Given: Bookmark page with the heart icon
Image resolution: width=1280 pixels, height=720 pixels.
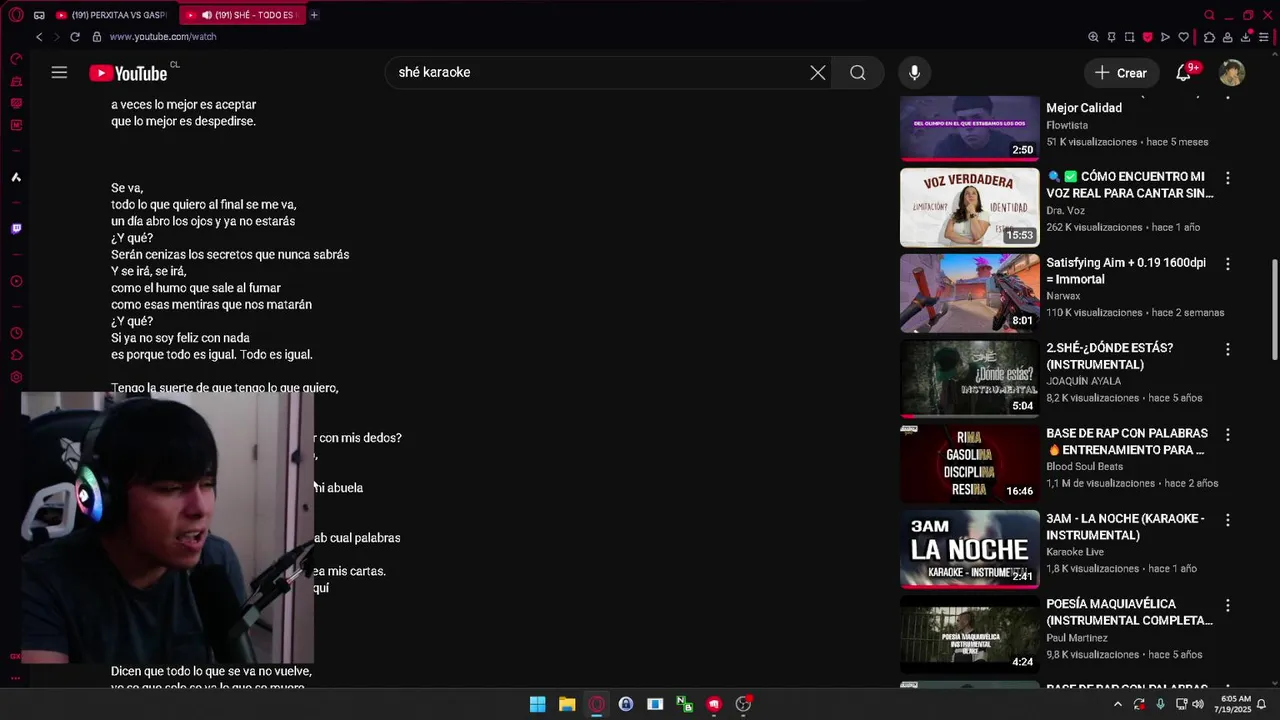Looking at the screenshot, I should (1183, 37).
